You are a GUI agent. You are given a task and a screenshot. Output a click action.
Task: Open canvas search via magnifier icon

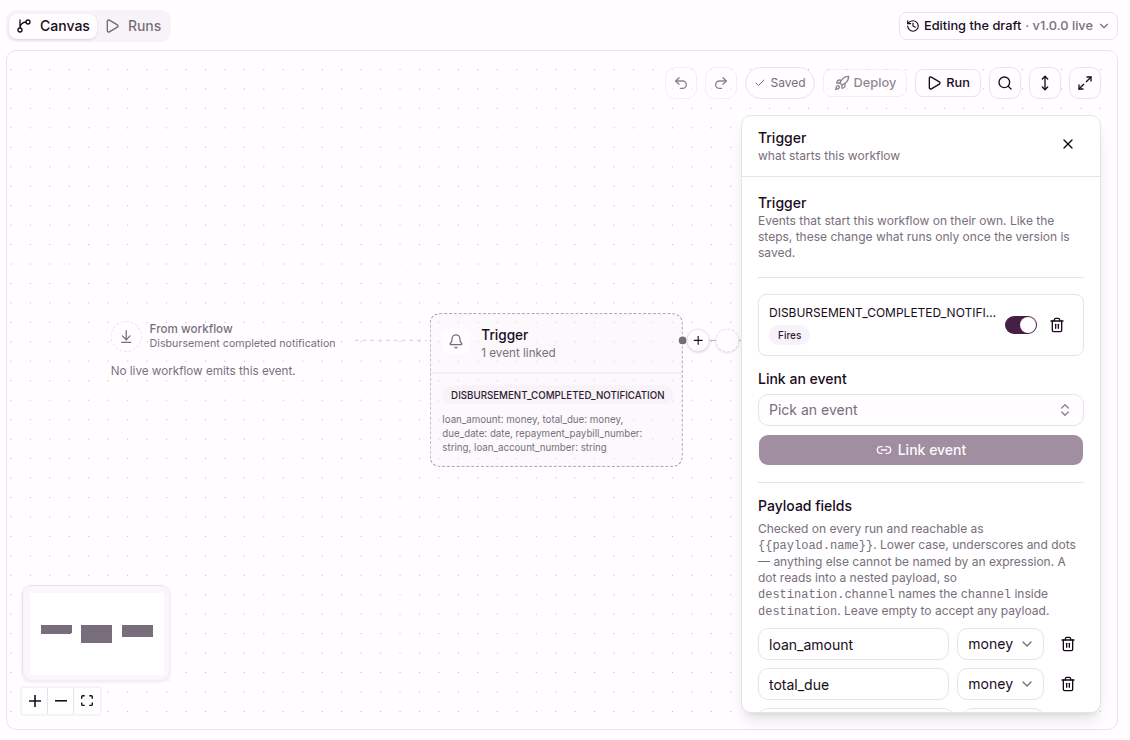tap(1005, 83)
